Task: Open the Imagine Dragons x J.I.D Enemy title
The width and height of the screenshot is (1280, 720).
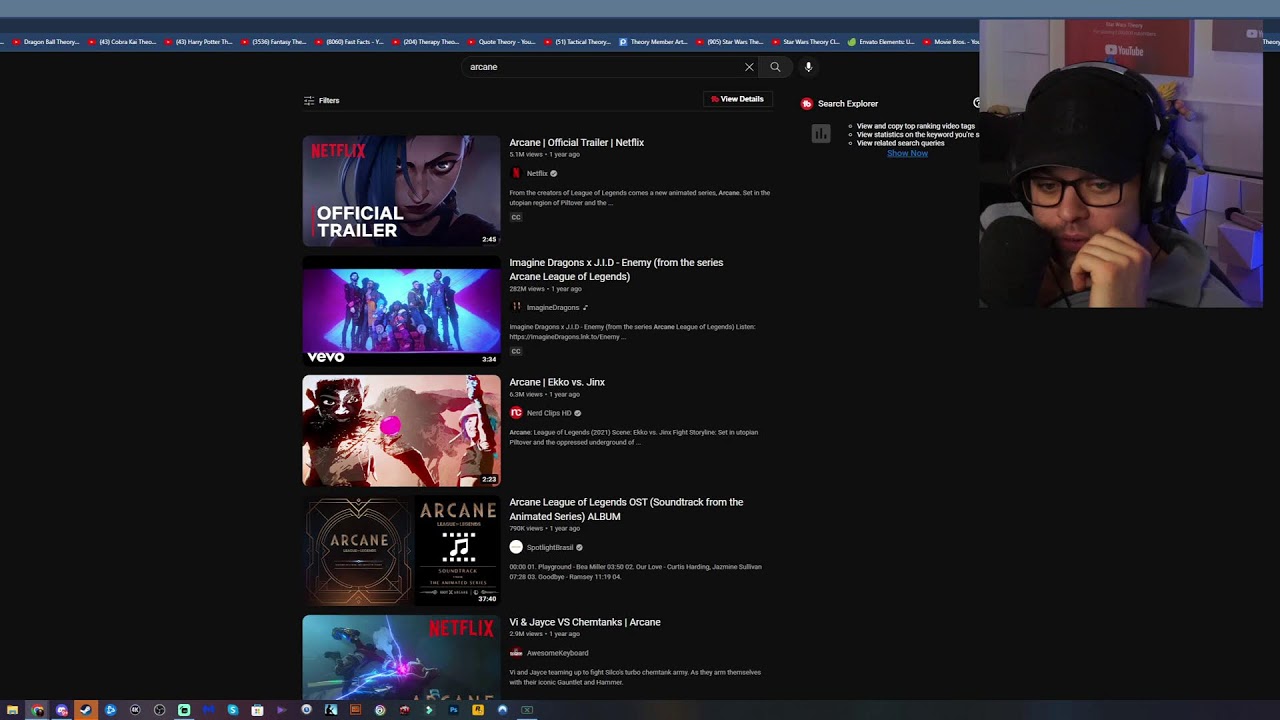Action: tap(616, 269)
